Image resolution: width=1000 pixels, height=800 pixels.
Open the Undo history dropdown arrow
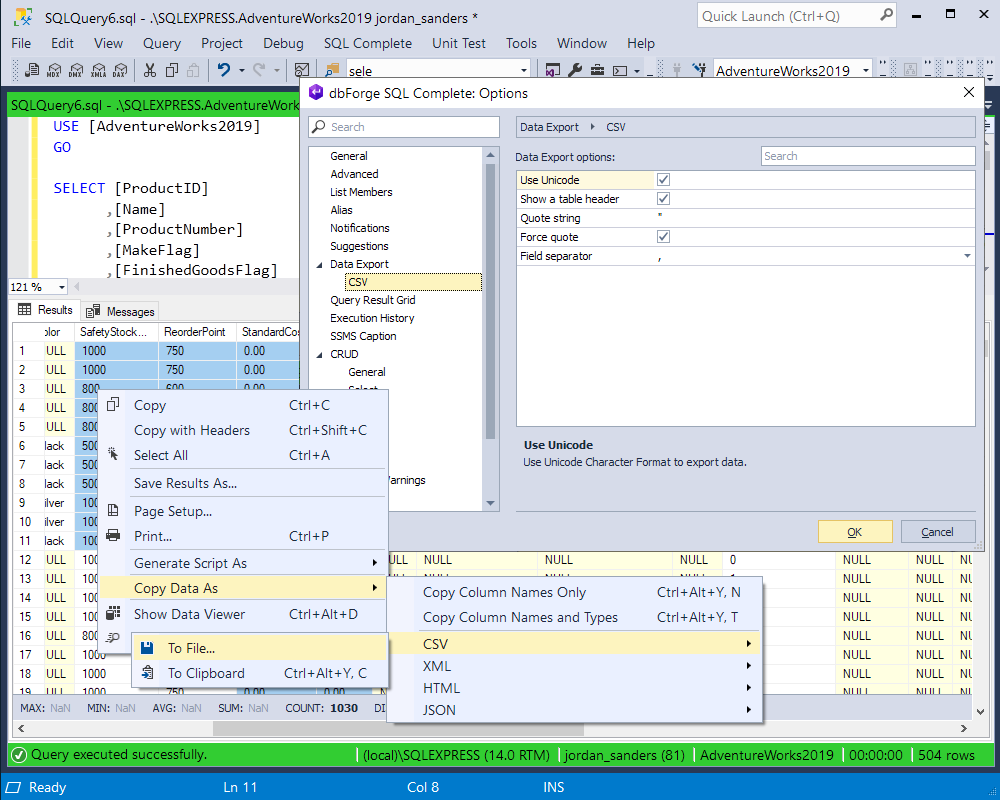(242, 70)
